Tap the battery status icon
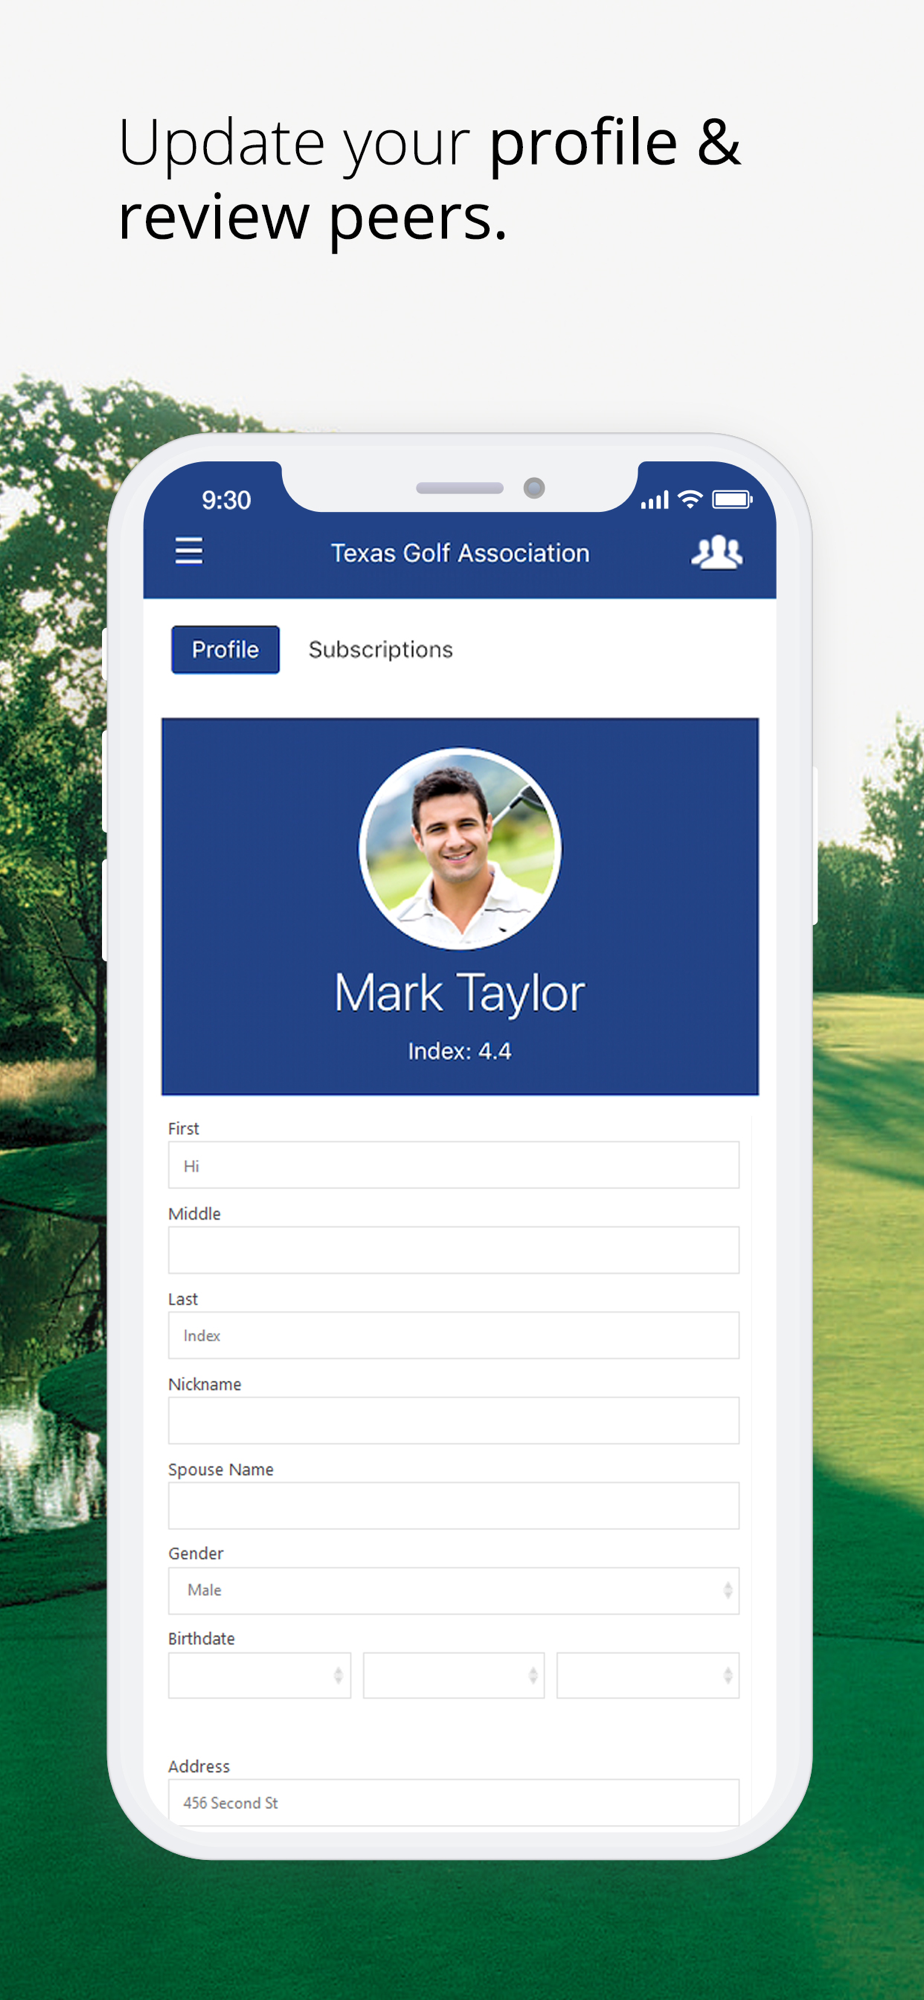Viewport: 924px width, 2000px height. coord(732,499)
